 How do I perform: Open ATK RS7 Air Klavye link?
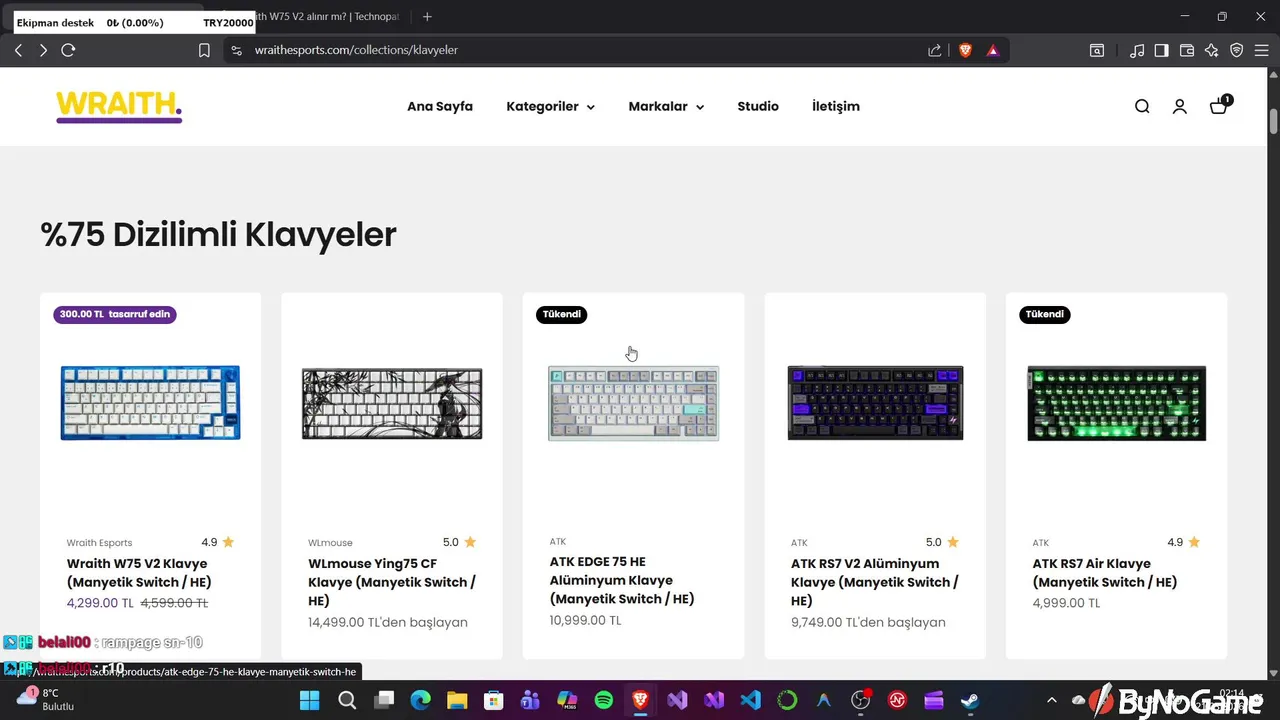[1105, 573]
